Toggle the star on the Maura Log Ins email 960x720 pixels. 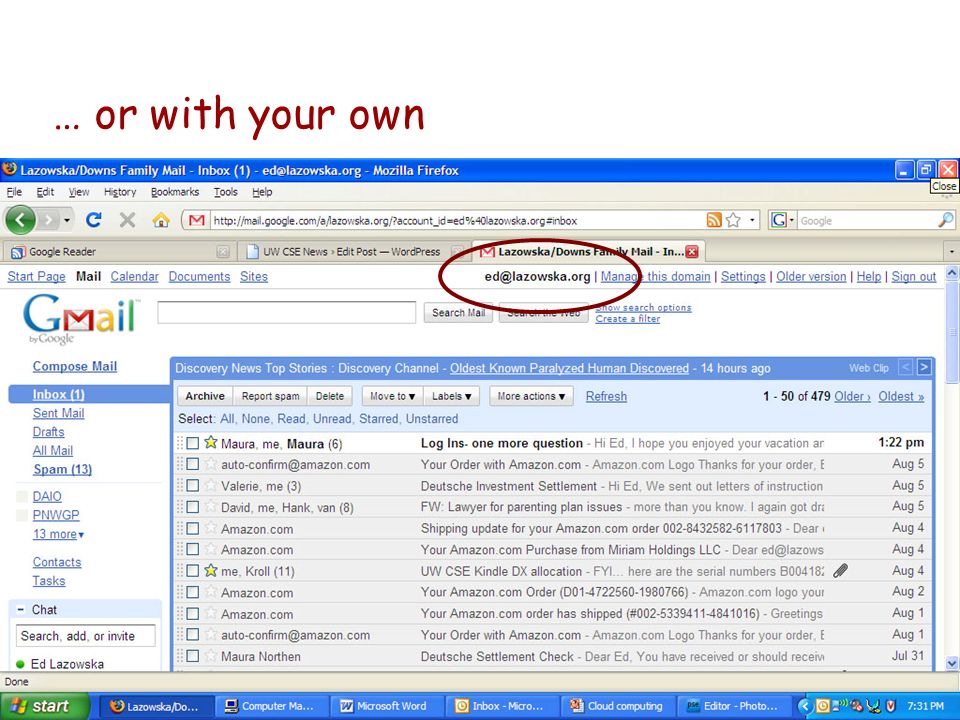coord(211,442)
